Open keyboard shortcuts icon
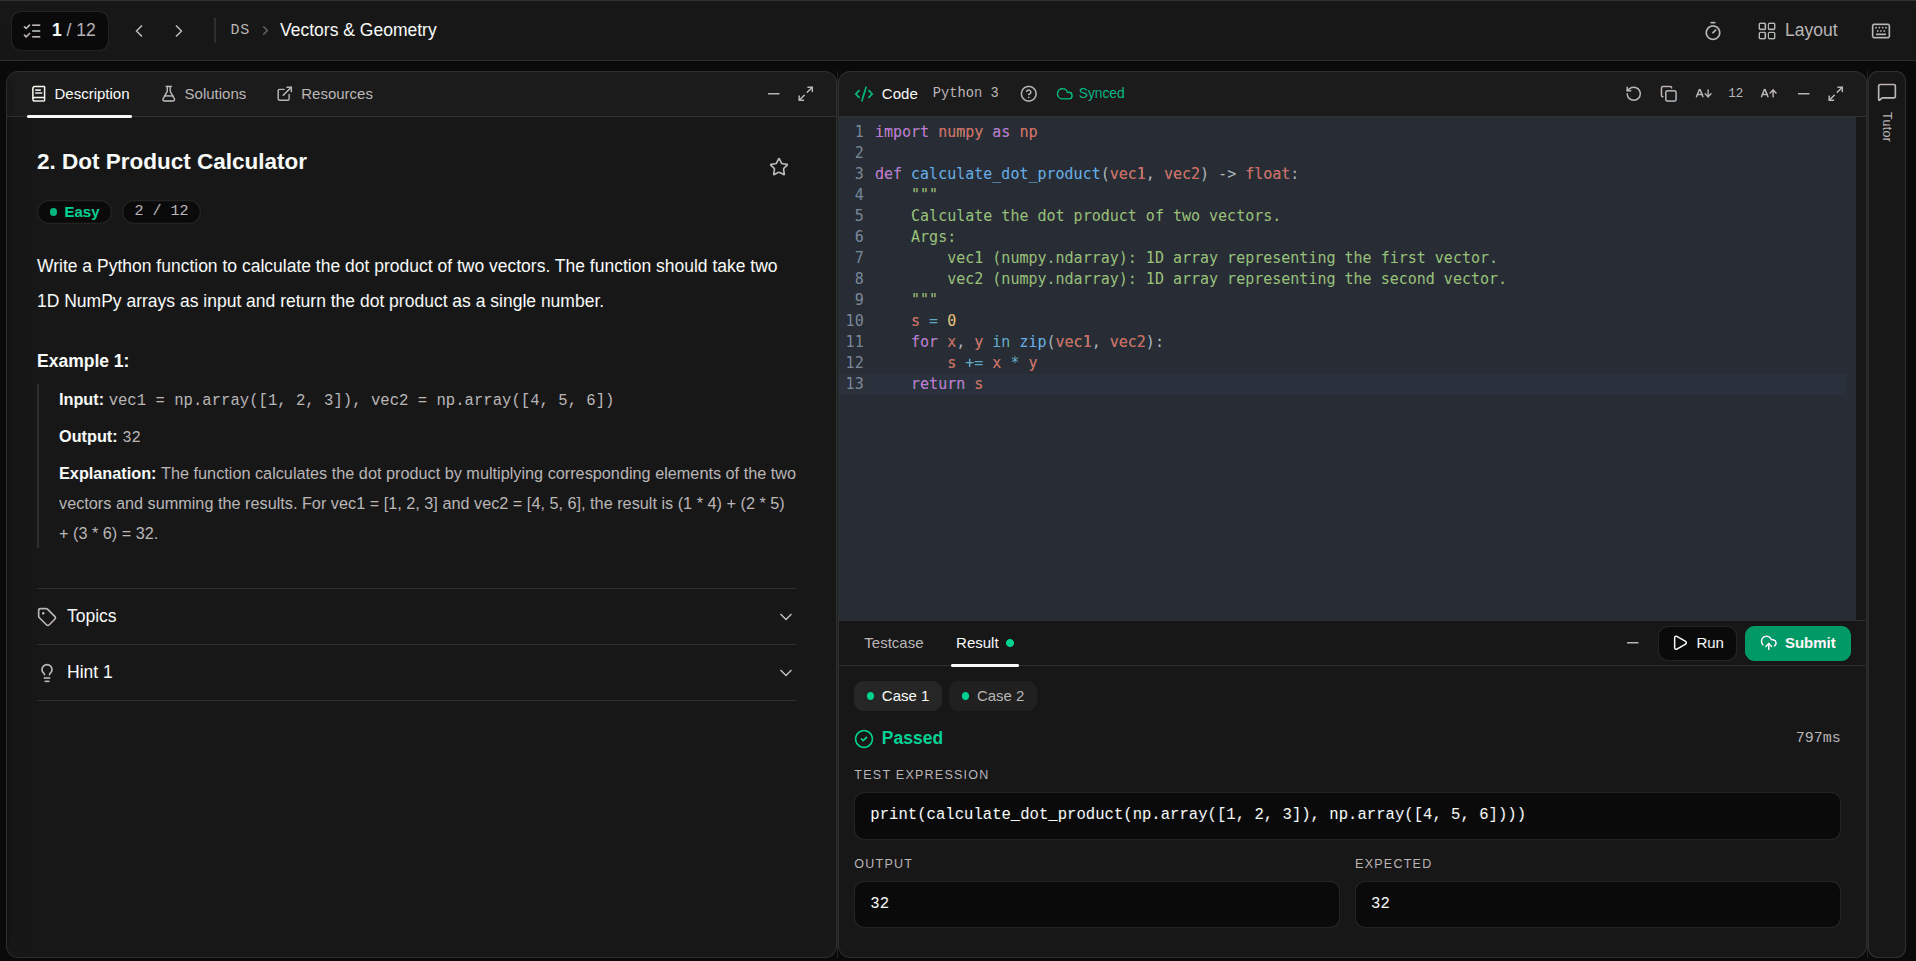1916x961 pixels. [1880, 31]
